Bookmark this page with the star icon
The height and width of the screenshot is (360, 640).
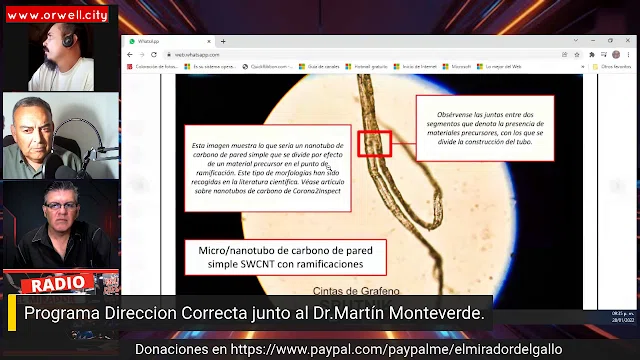coord(577,55)
